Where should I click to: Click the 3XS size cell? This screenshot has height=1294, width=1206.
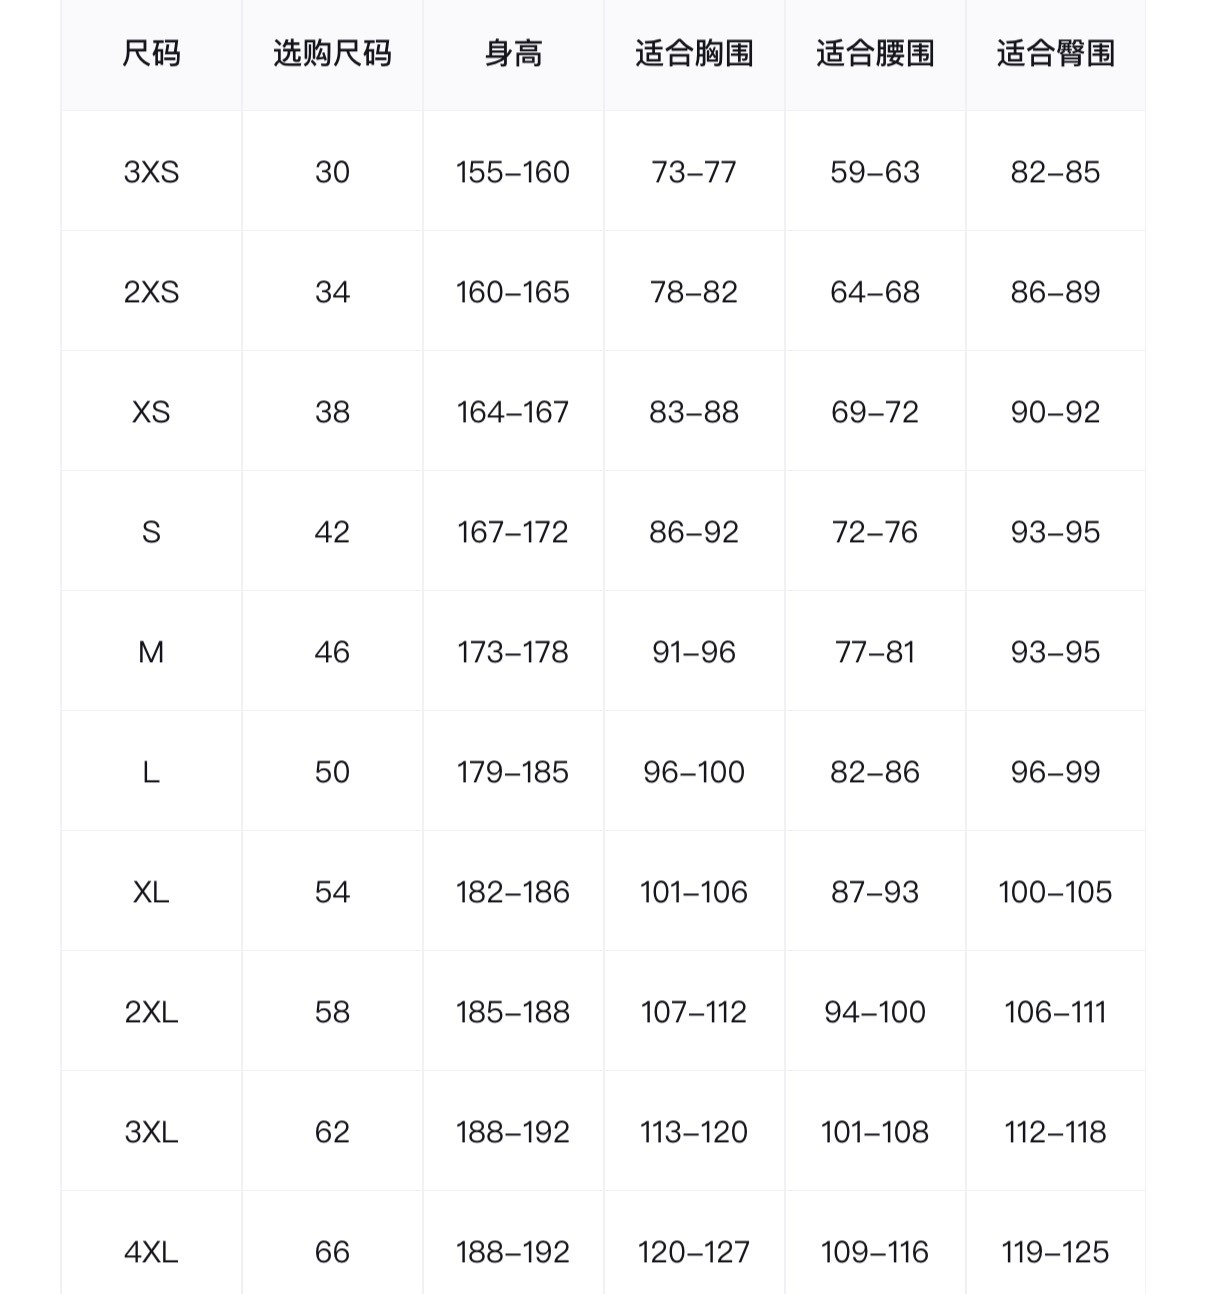click(x=151, y=172)
